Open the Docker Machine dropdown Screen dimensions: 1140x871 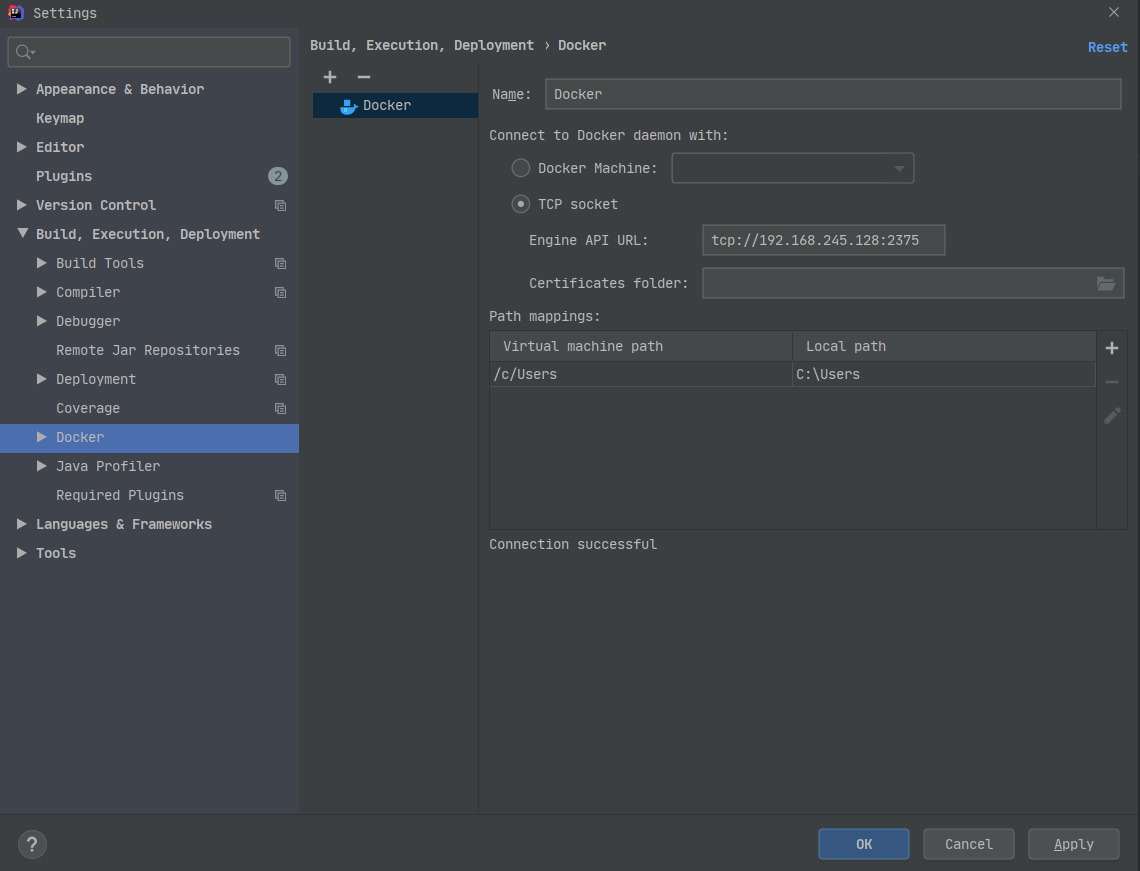(x=793, y=168)
